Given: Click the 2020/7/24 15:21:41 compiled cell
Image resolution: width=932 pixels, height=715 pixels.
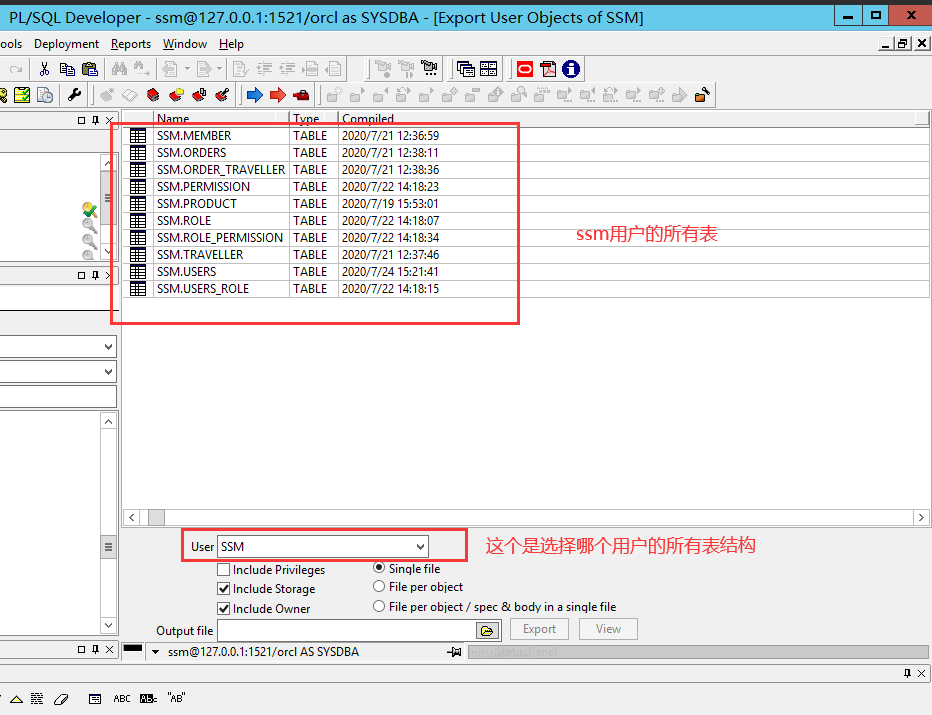Looking at the screenshot, I should point(390,272).
